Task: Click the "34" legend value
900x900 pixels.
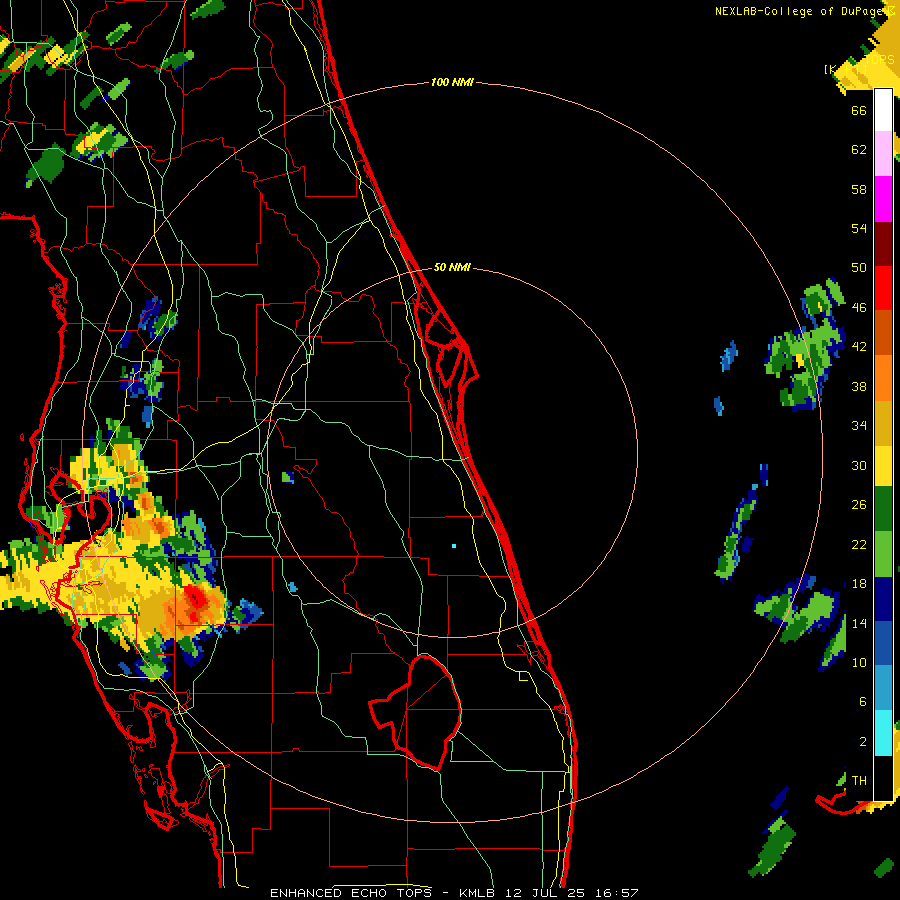Action: 859,426
